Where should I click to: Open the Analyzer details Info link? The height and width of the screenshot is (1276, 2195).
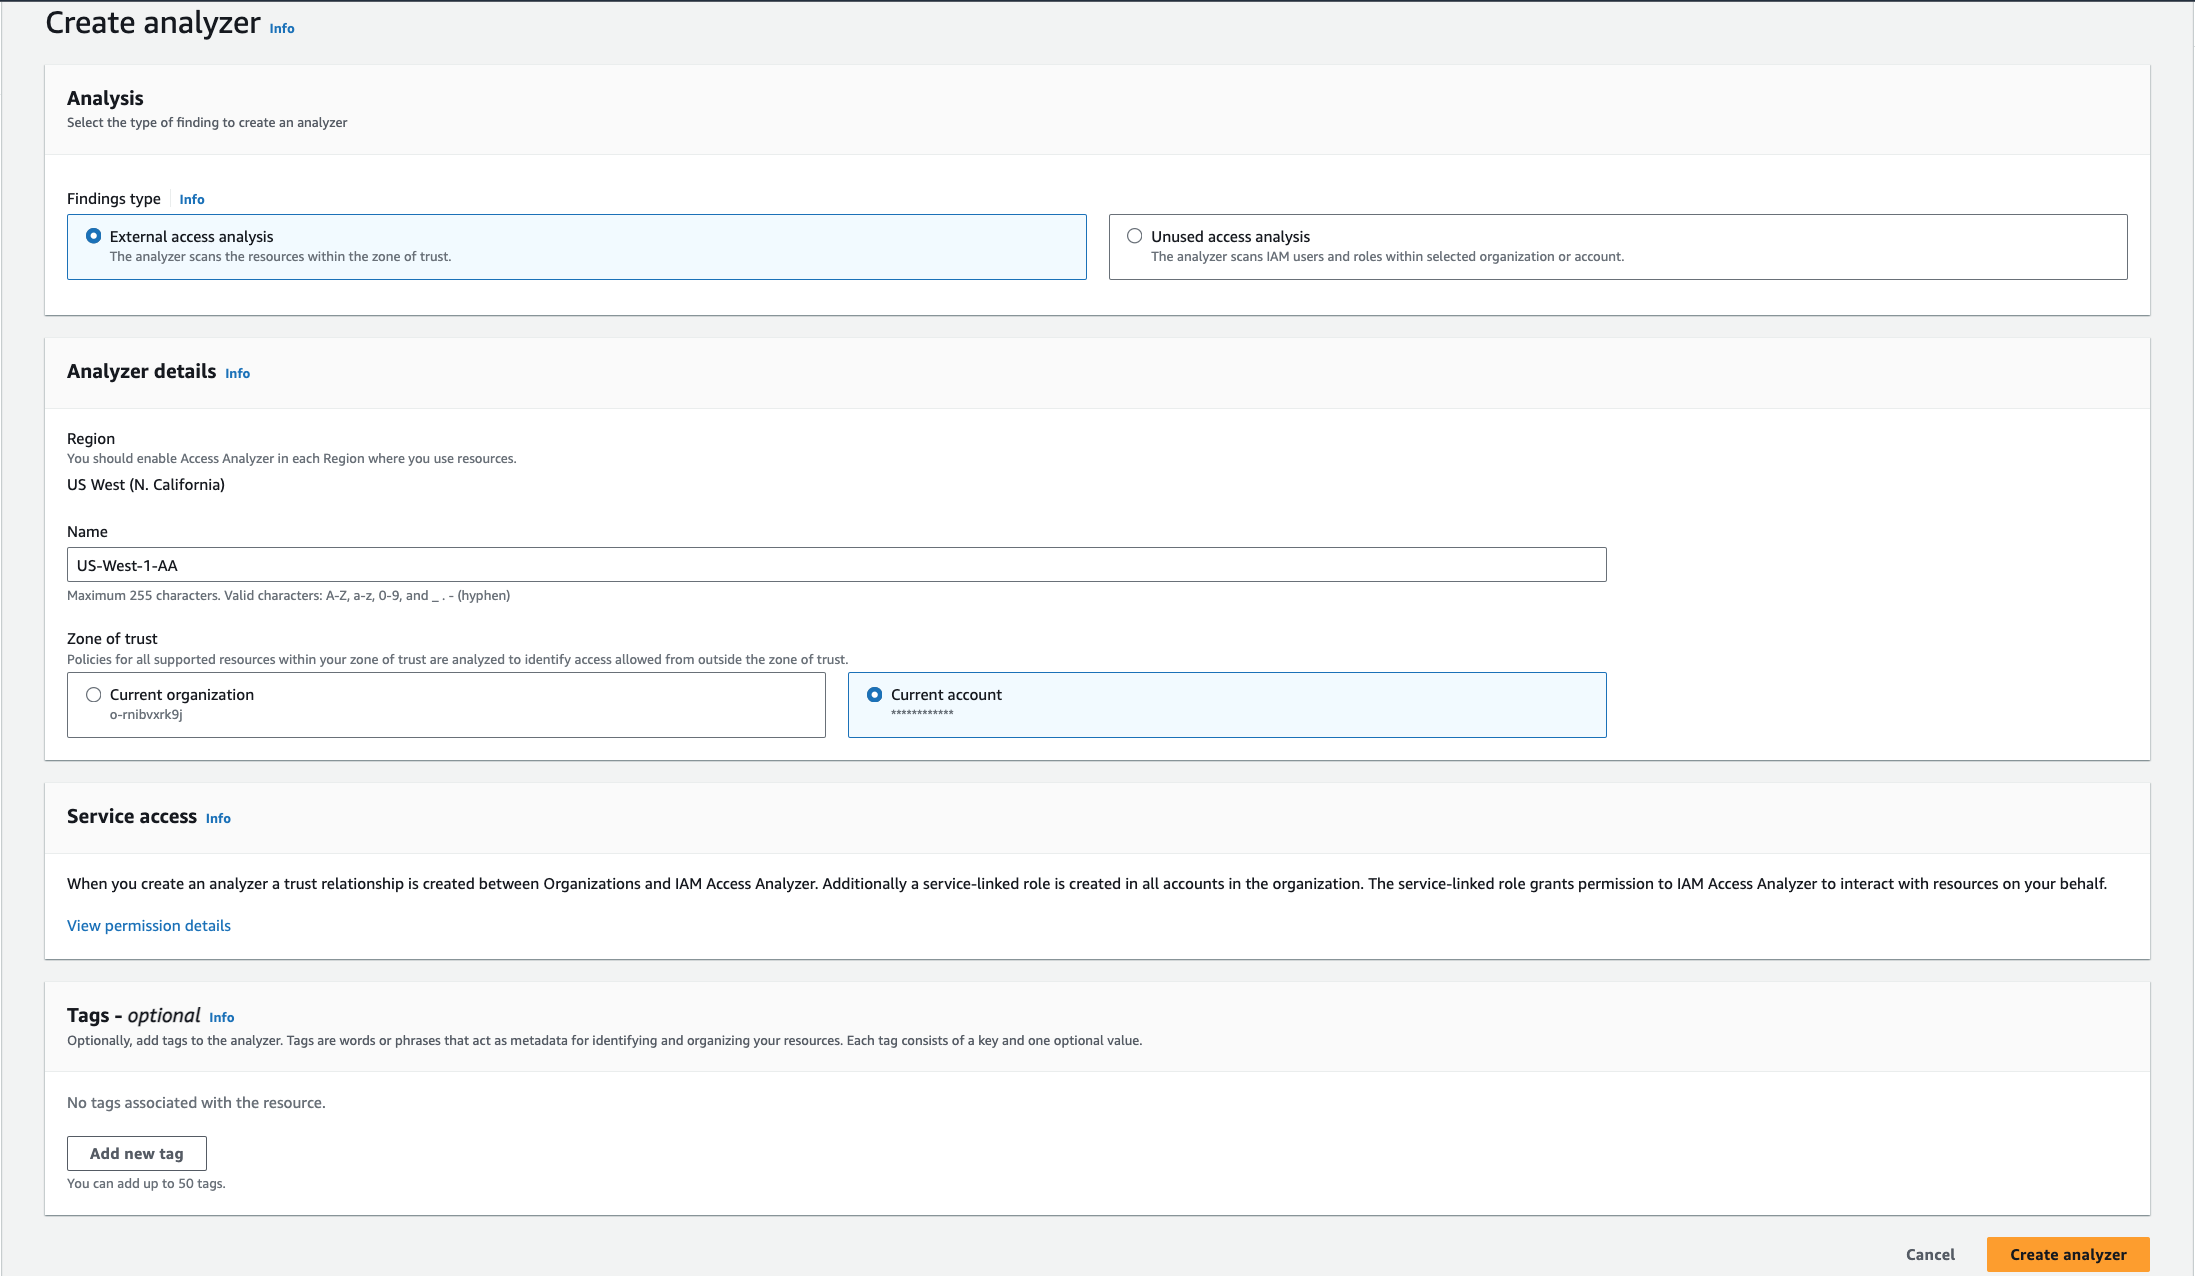tap(237, 373)
